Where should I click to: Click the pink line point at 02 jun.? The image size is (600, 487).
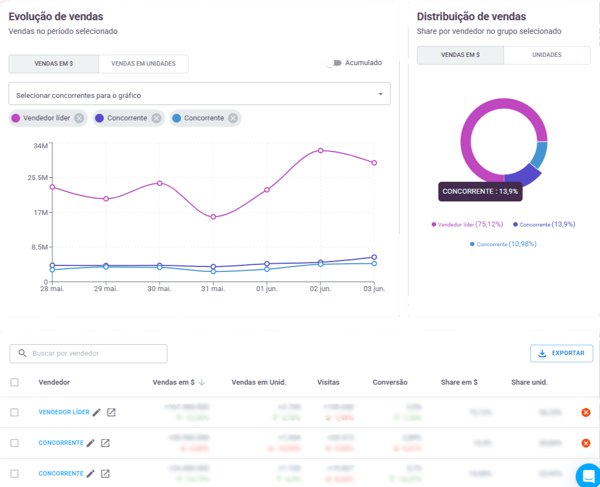321,151
